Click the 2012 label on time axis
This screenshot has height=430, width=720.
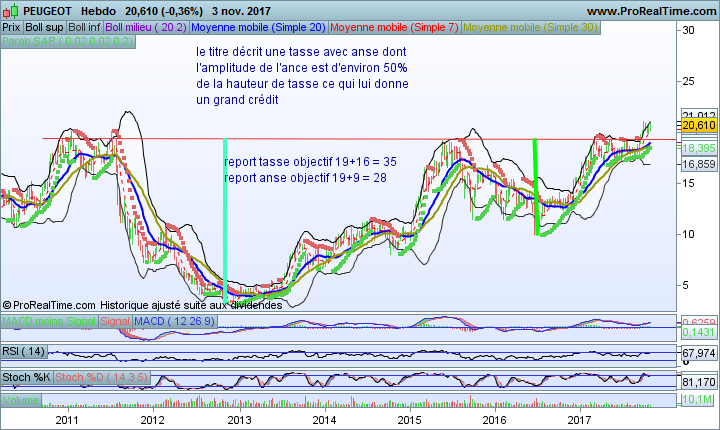point(152,420)
